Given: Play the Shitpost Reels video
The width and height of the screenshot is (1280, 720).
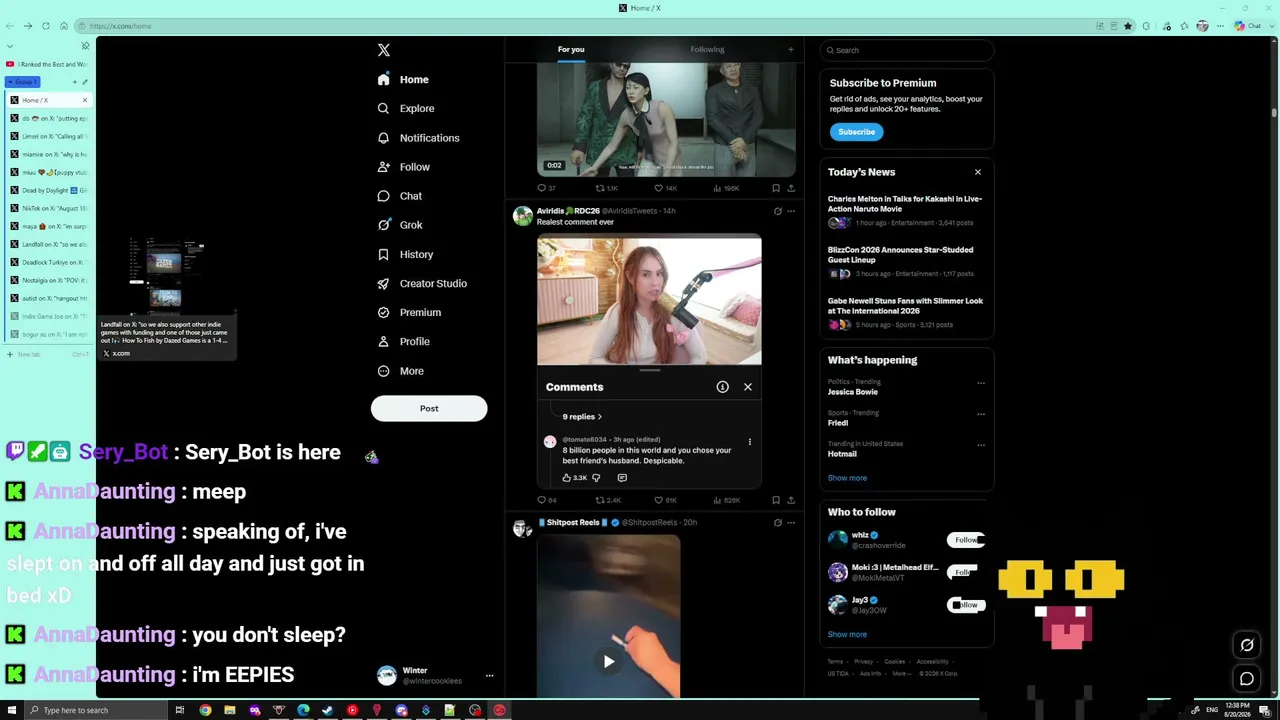Looking at the screenshot, I should click(x=608, y=661).
